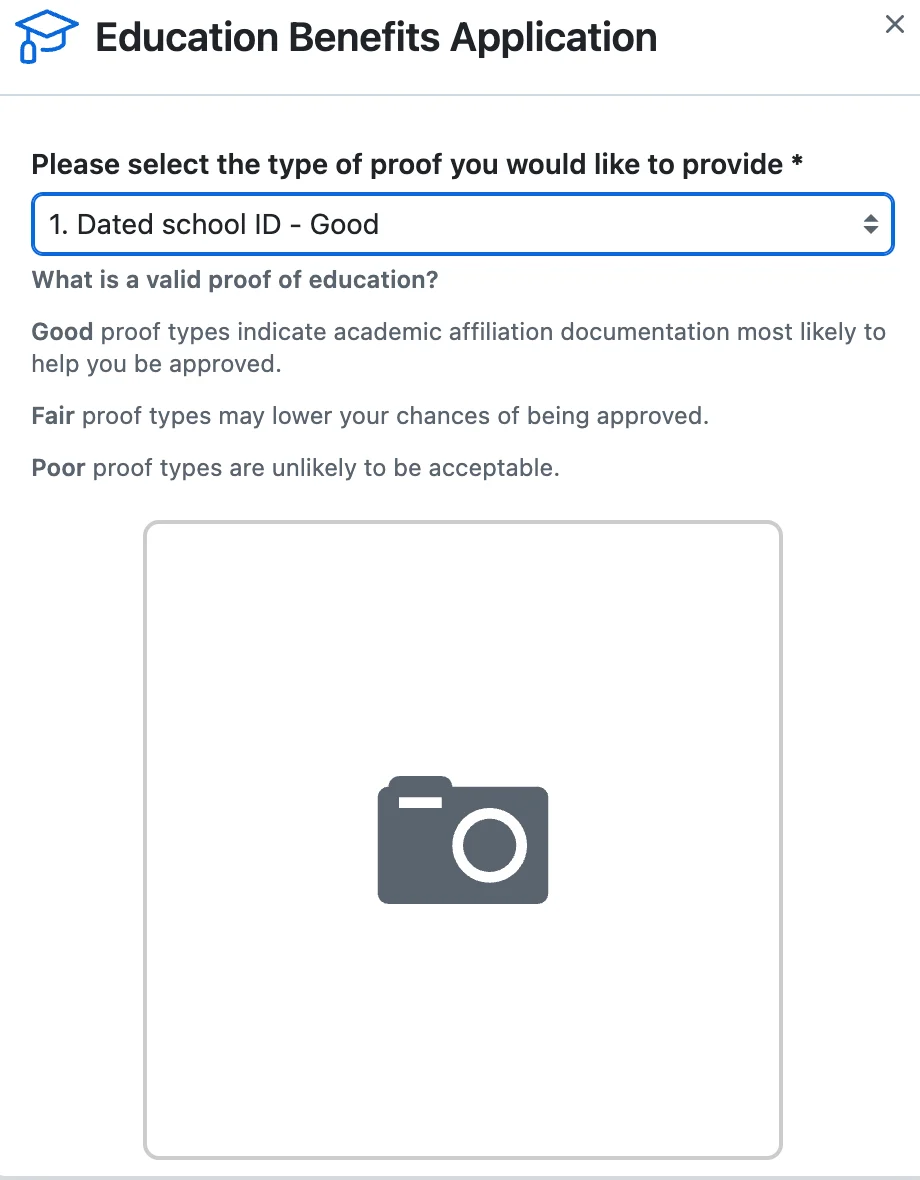This screenshot has width=920, height=1180.
Task: Click the required asterisk after 'provide'
Action: [x=797, y=162]
